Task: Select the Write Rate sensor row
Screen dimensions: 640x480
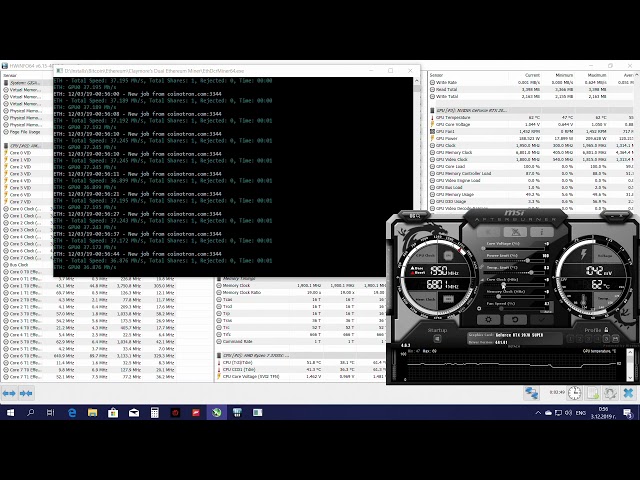Action: [531, 82]
